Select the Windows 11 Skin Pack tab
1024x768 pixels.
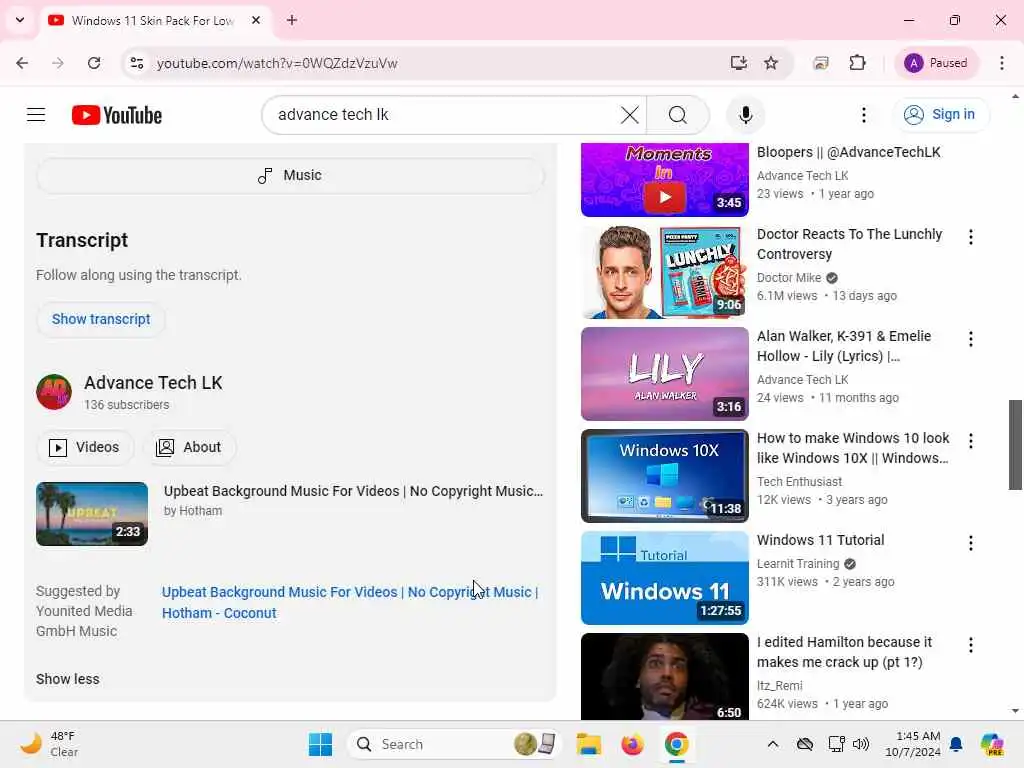pyautogui.click(x=152, y=21)
